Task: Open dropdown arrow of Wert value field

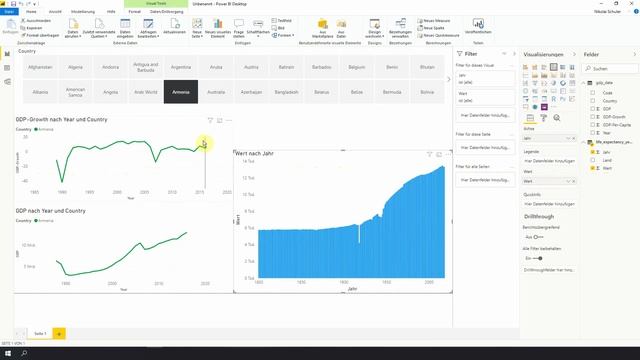Action: pos(567,181)
